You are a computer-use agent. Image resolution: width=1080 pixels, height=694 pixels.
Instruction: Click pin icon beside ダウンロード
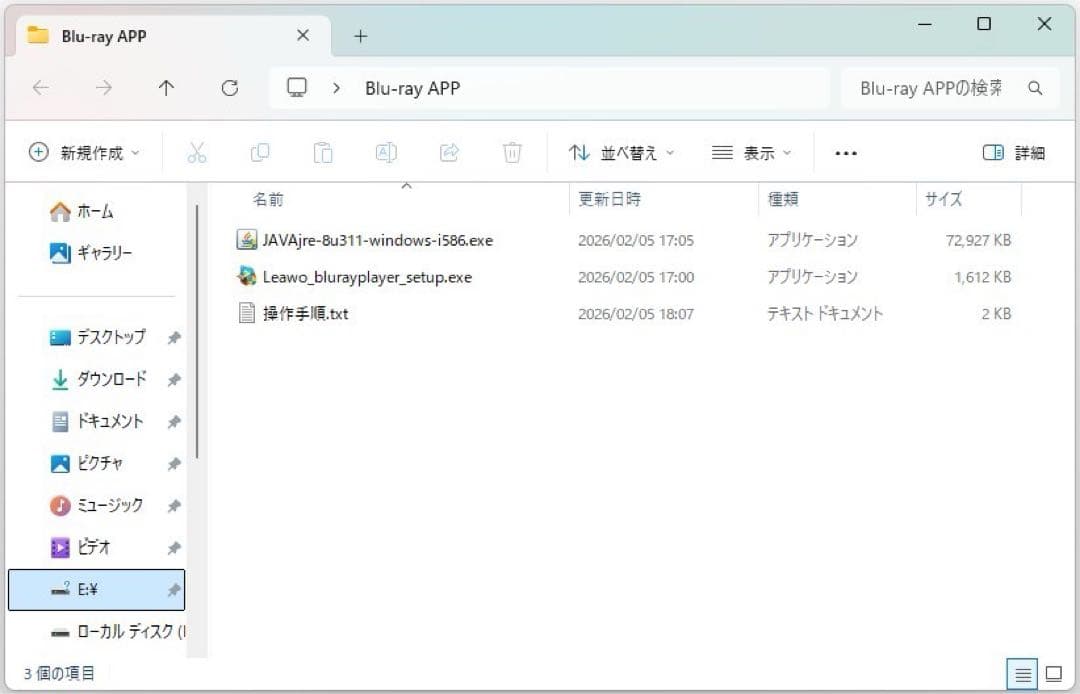coord(174,379)
